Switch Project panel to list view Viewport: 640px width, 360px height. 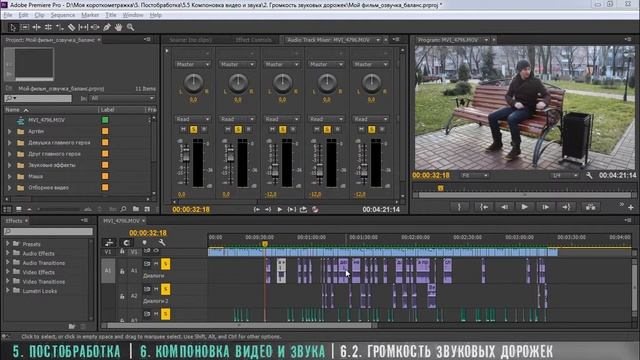pos(7,209)
